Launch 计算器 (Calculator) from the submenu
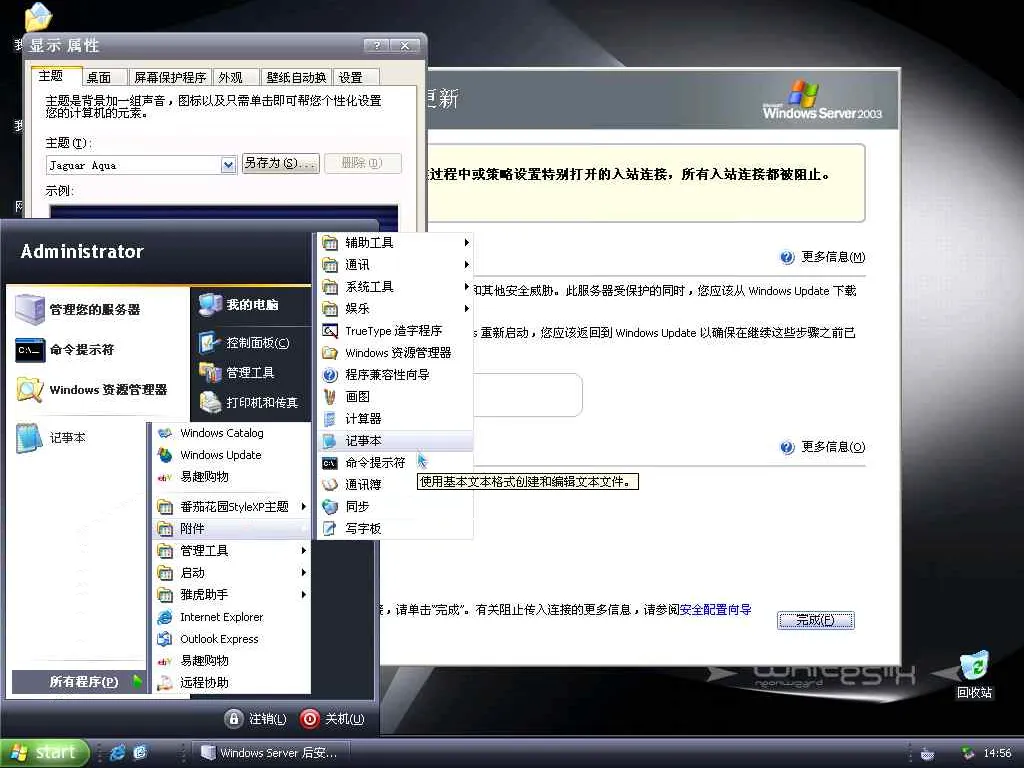This screenshot has width=1024, height=768. click(395, 419)
